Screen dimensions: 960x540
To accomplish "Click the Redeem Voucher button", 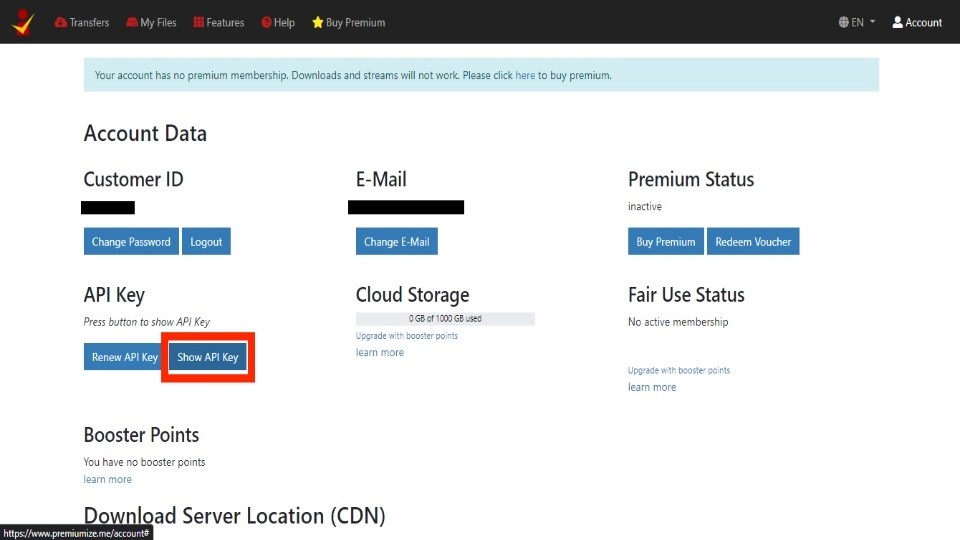I will pos(753,241).
